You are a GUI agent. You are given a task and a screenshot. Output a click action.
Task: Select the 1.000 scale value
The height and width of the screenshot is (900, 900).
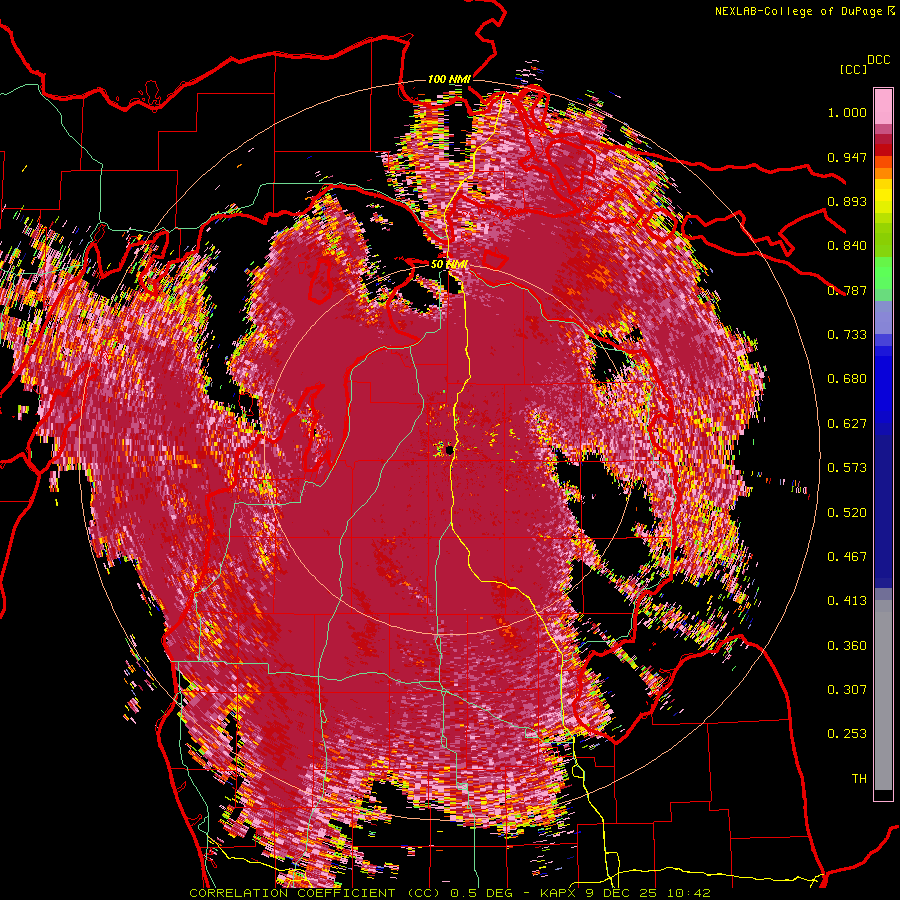tap(847, 112)
